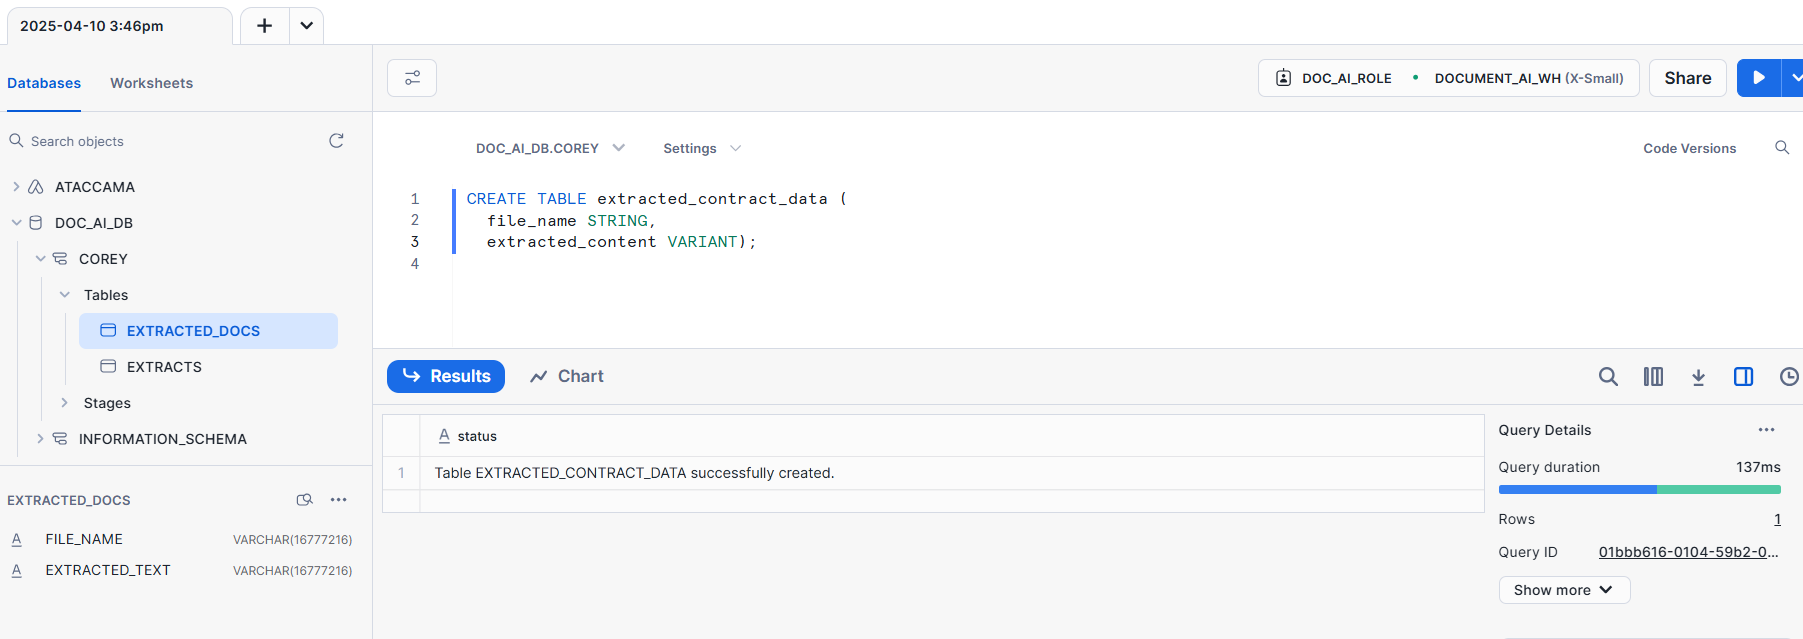Screen dimensions: 1803x639
Task: Open the worksheet filters icon
Action: 412,78
